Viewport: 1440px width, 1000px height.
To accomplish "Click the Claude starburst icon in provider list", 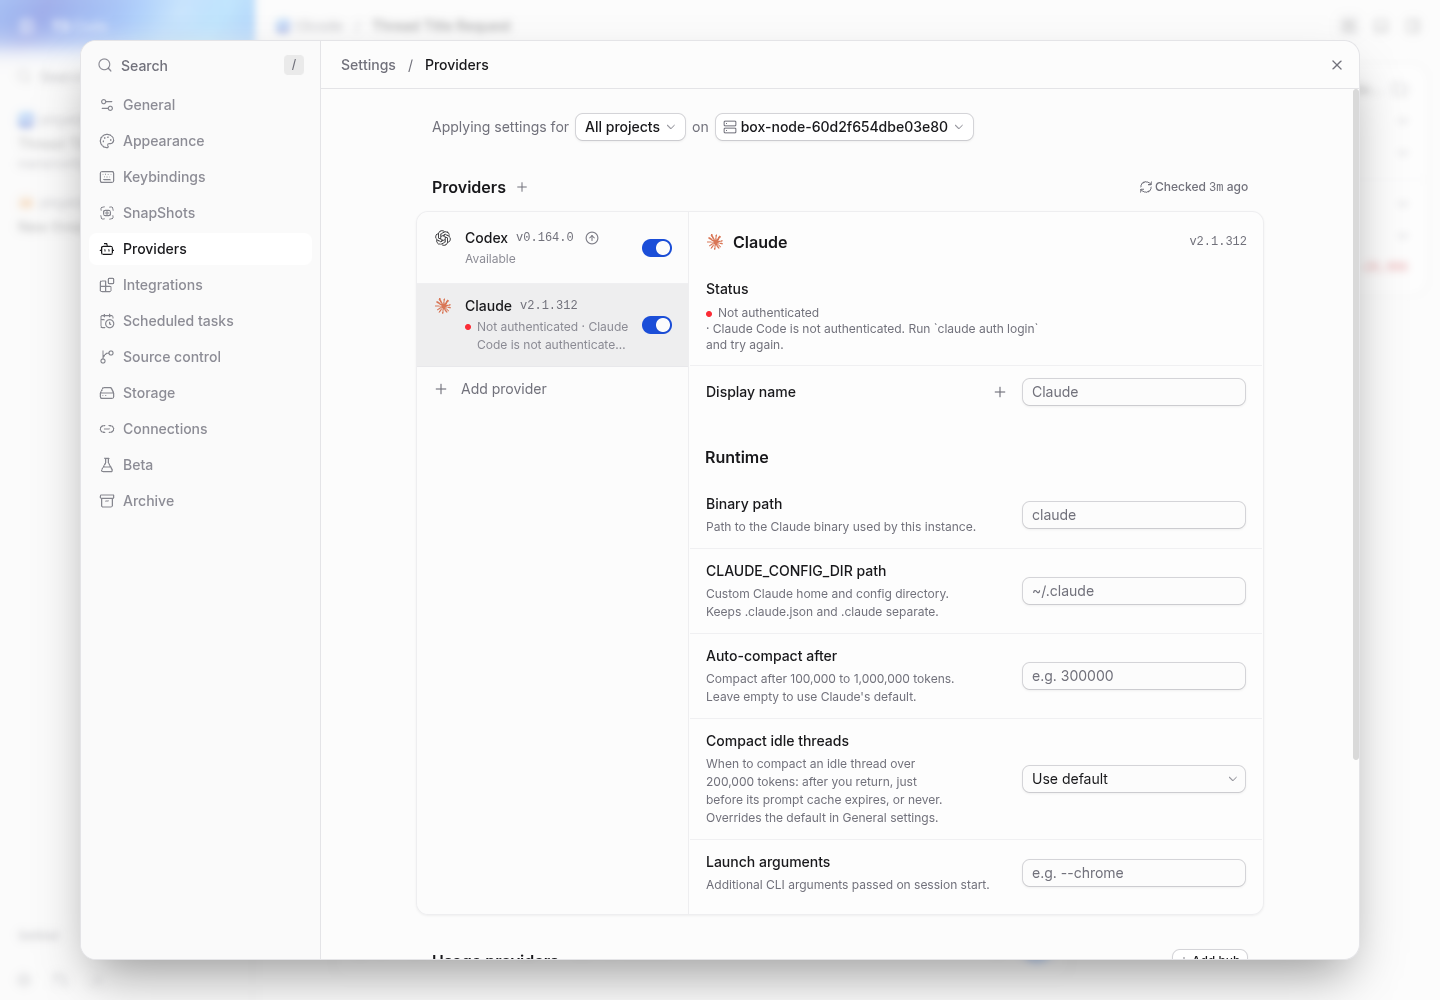I will [x=443, y=306].
